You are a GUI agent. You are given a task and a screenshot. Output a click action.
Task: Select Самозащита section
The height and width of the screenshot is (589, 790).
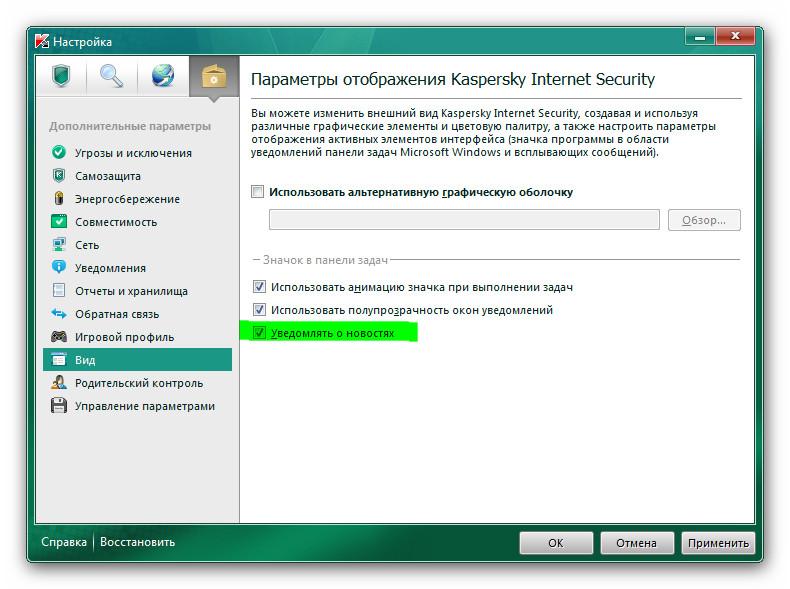[137, 175]
